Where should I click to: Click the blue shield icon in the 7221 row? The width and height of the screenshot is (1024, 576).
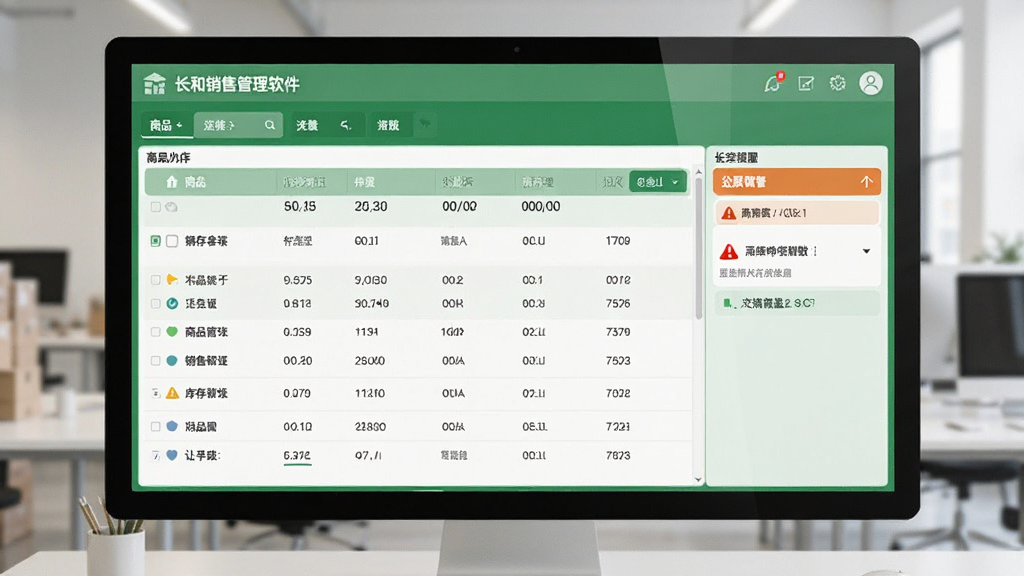coord(172,426)
